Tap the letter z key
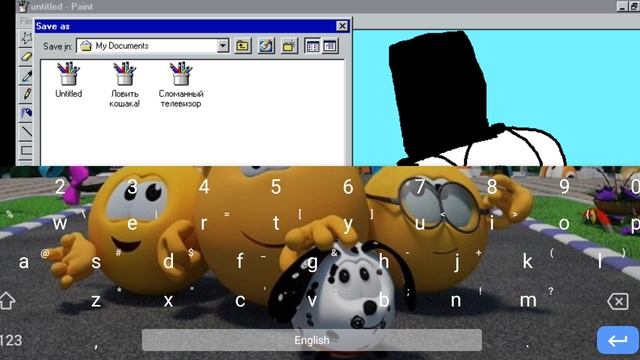Image resolution: width=640 pixels, height=360 pixels. click(96, 301)
